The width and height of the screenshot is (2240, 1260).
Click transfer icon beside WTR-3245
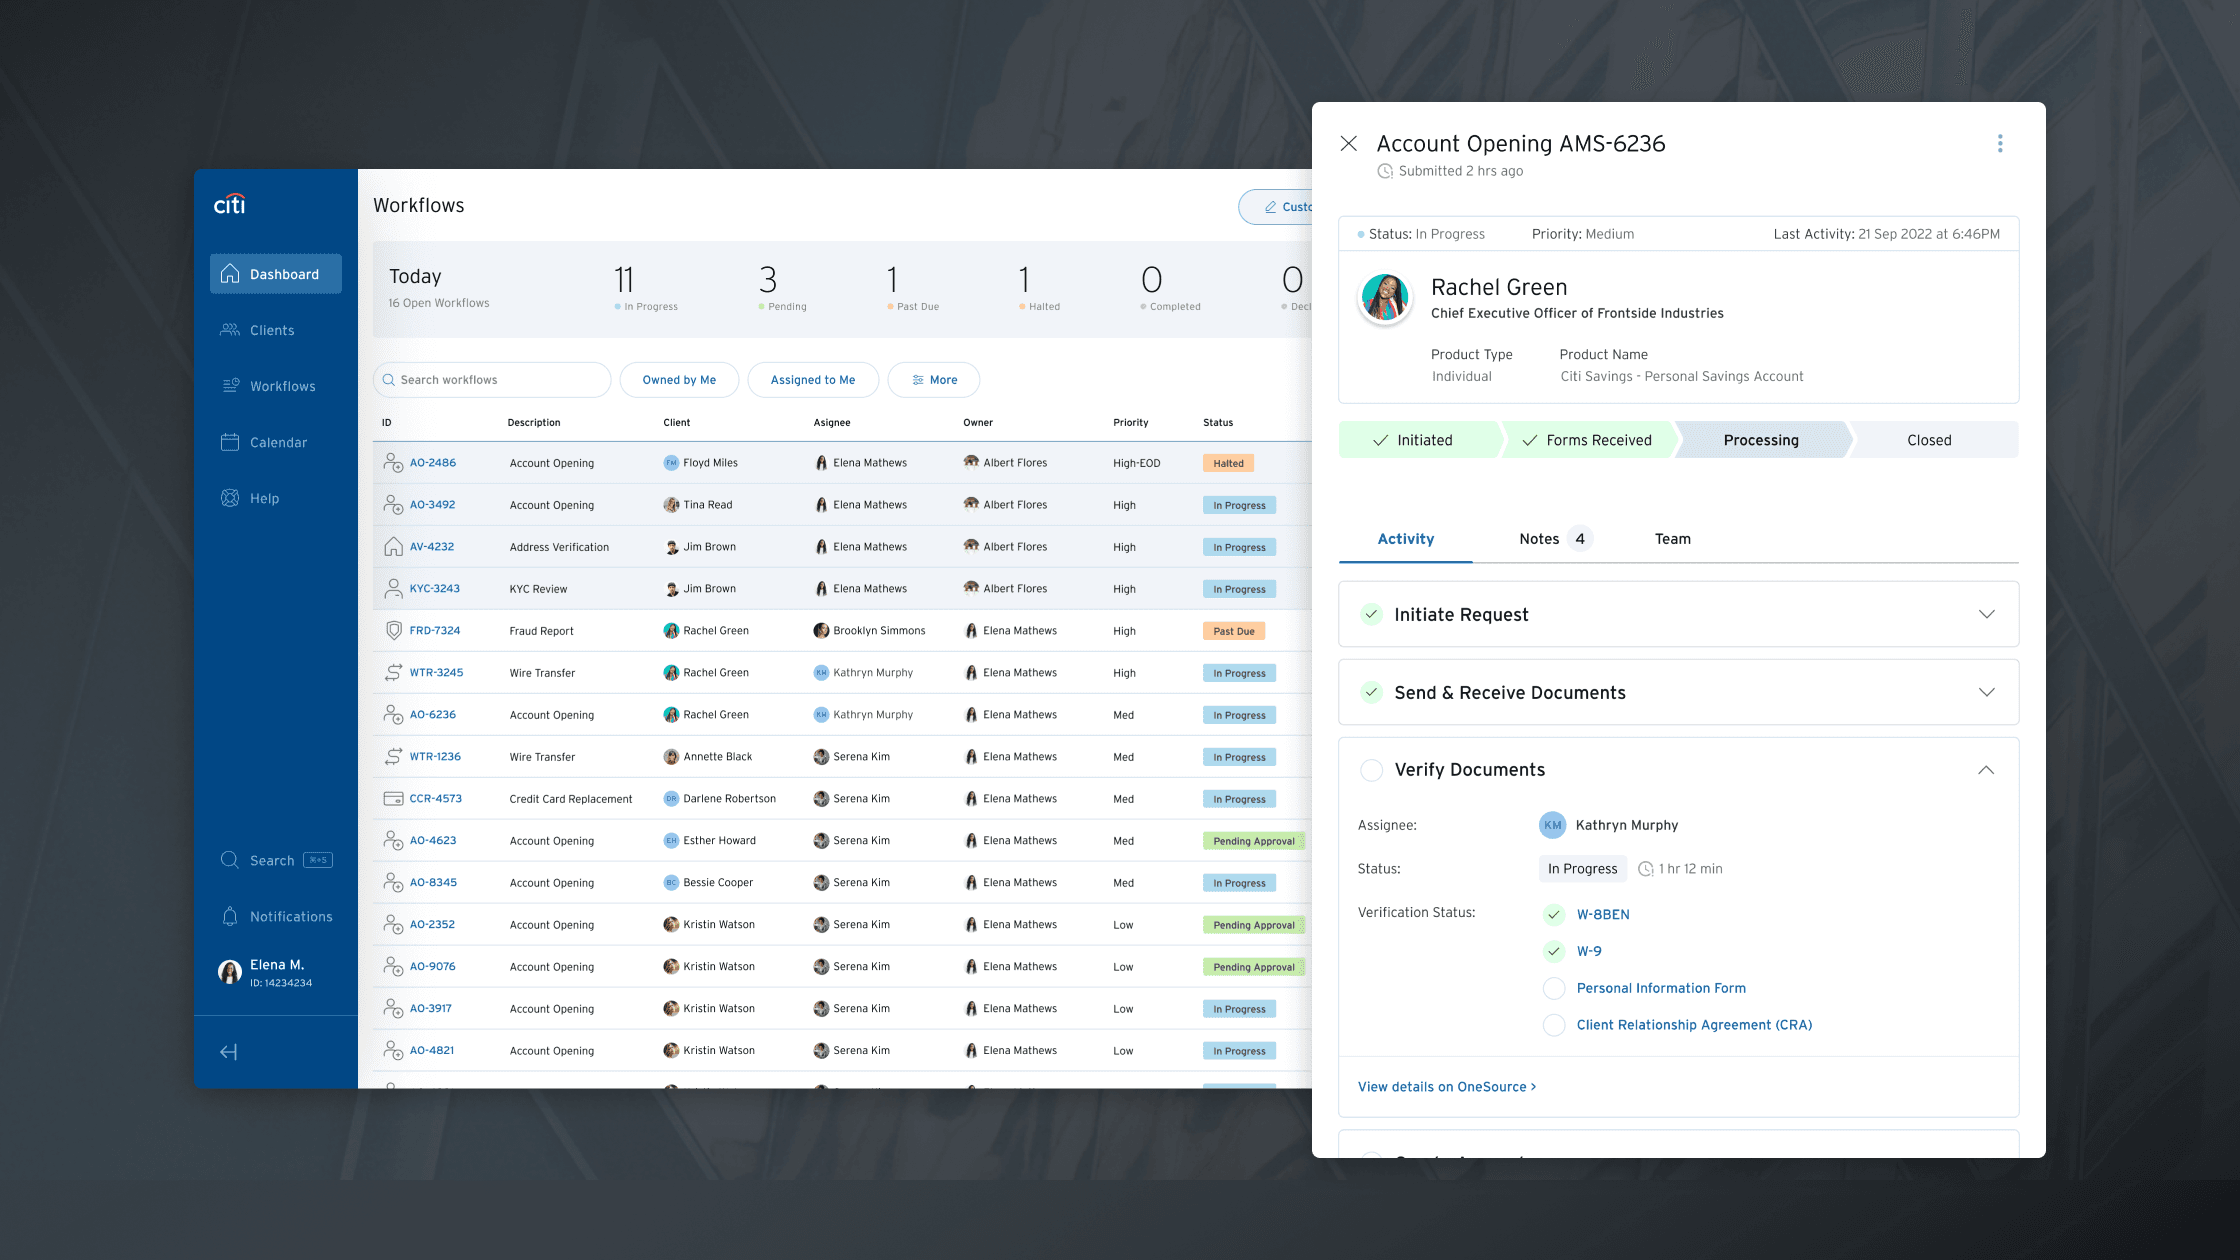coord(393,673)
